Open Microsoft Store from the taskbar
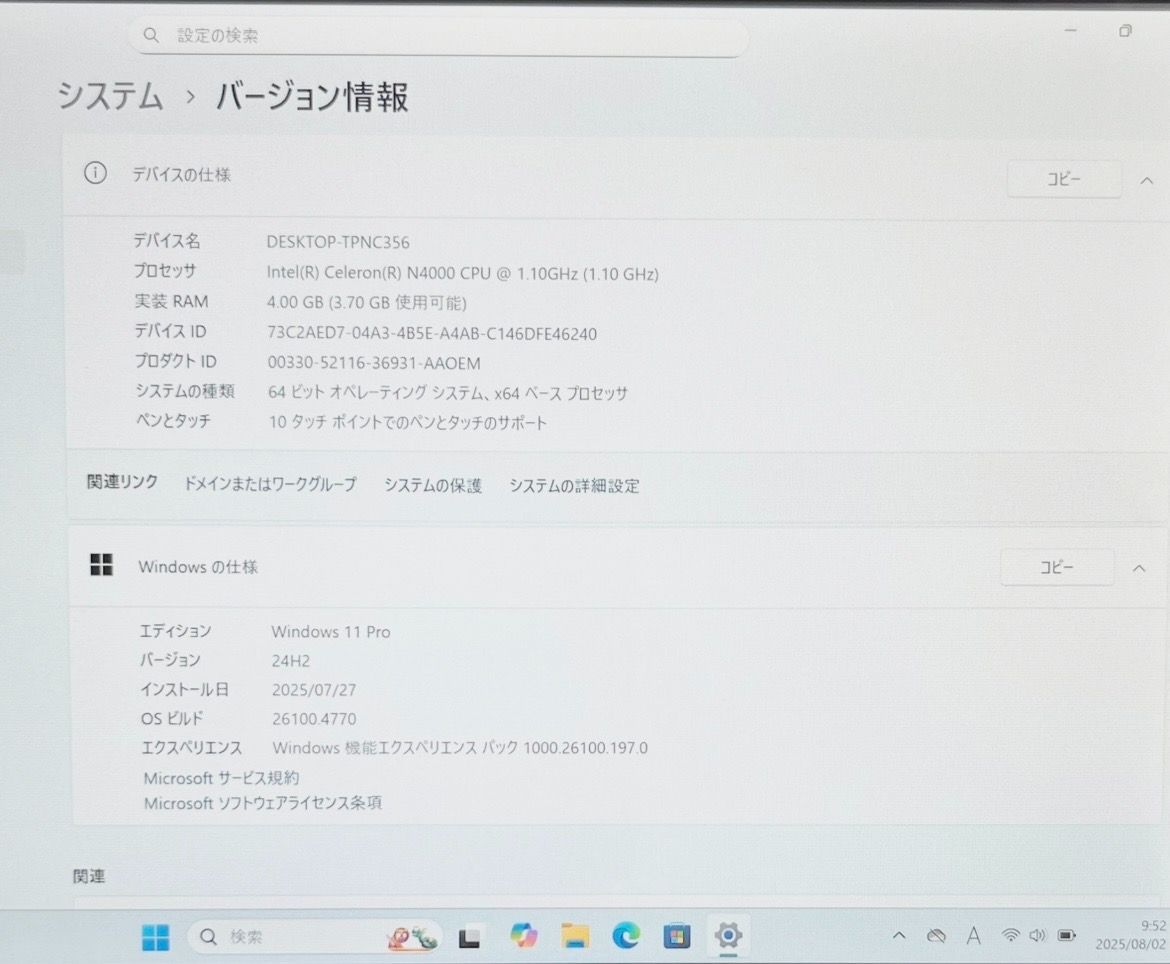 pyautogui.click(x=677, y=936)
